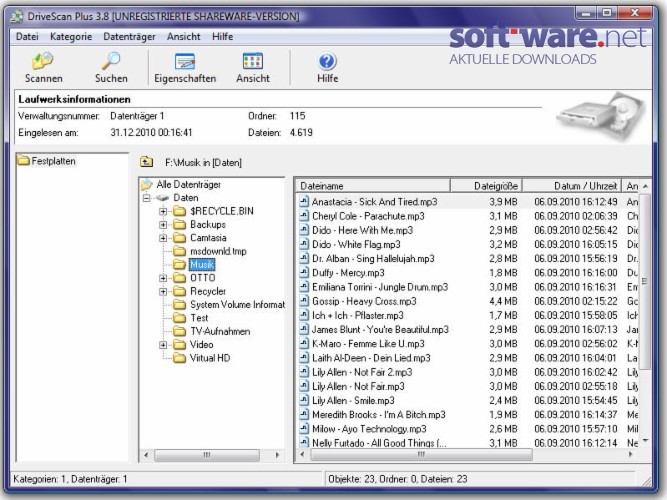Open Hilfe via the question mark icon

pos(327,61)
